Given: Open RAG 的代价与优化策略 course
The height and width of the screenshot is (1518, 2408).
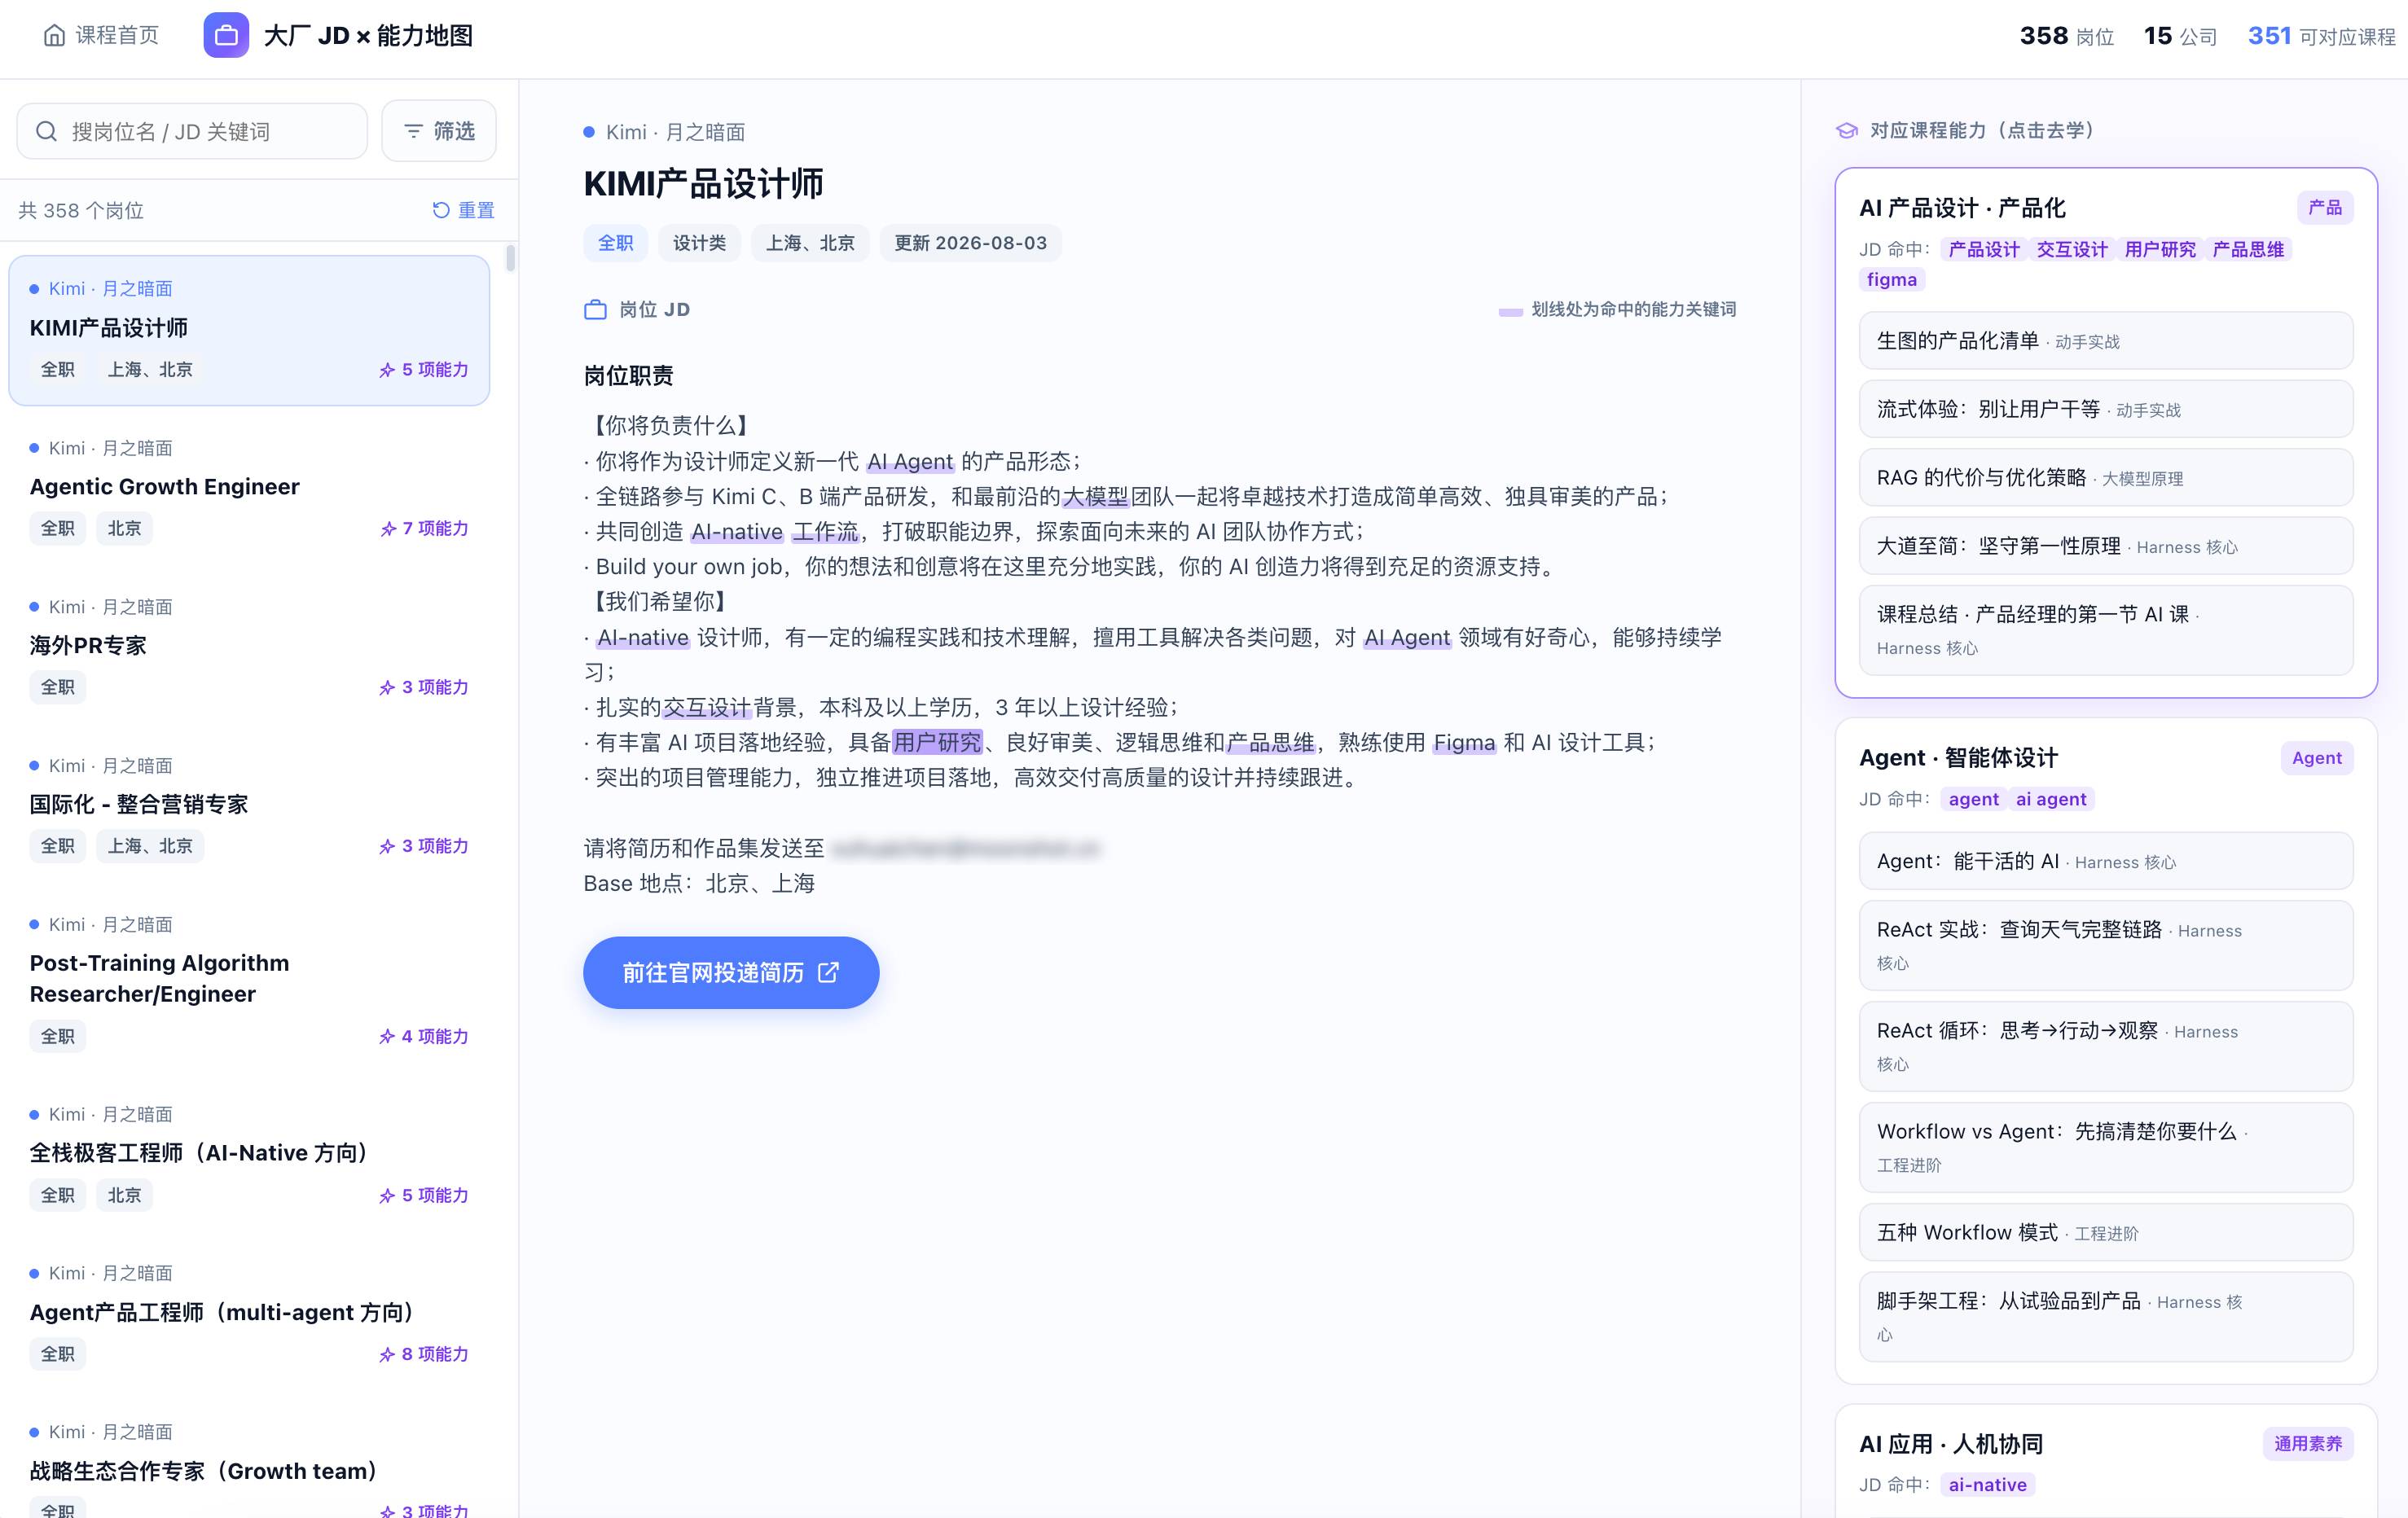Looking at the screenshot, I should click(x=2106, y=478).
